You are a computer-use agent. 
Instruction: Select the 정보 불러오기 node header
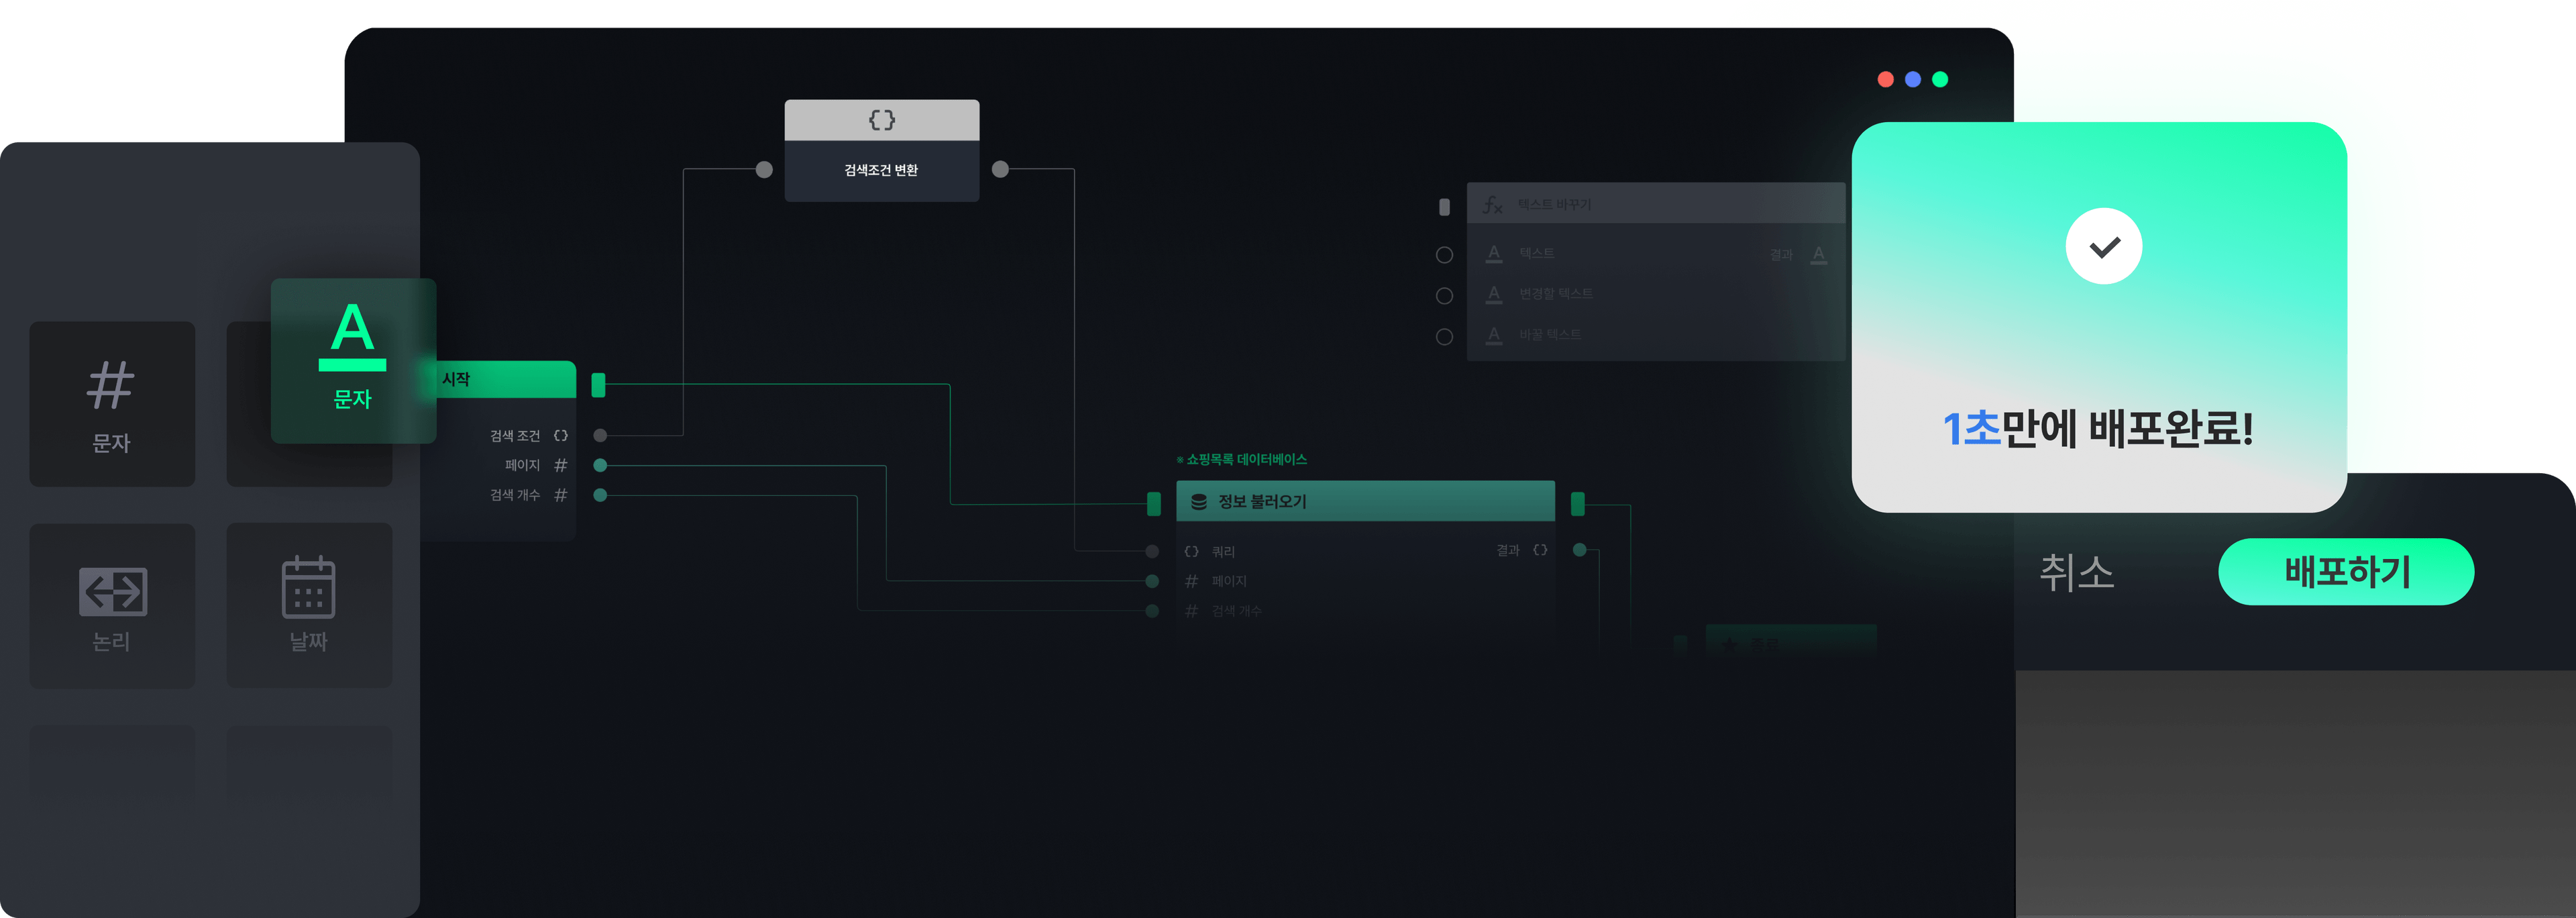pos(1365,501)
